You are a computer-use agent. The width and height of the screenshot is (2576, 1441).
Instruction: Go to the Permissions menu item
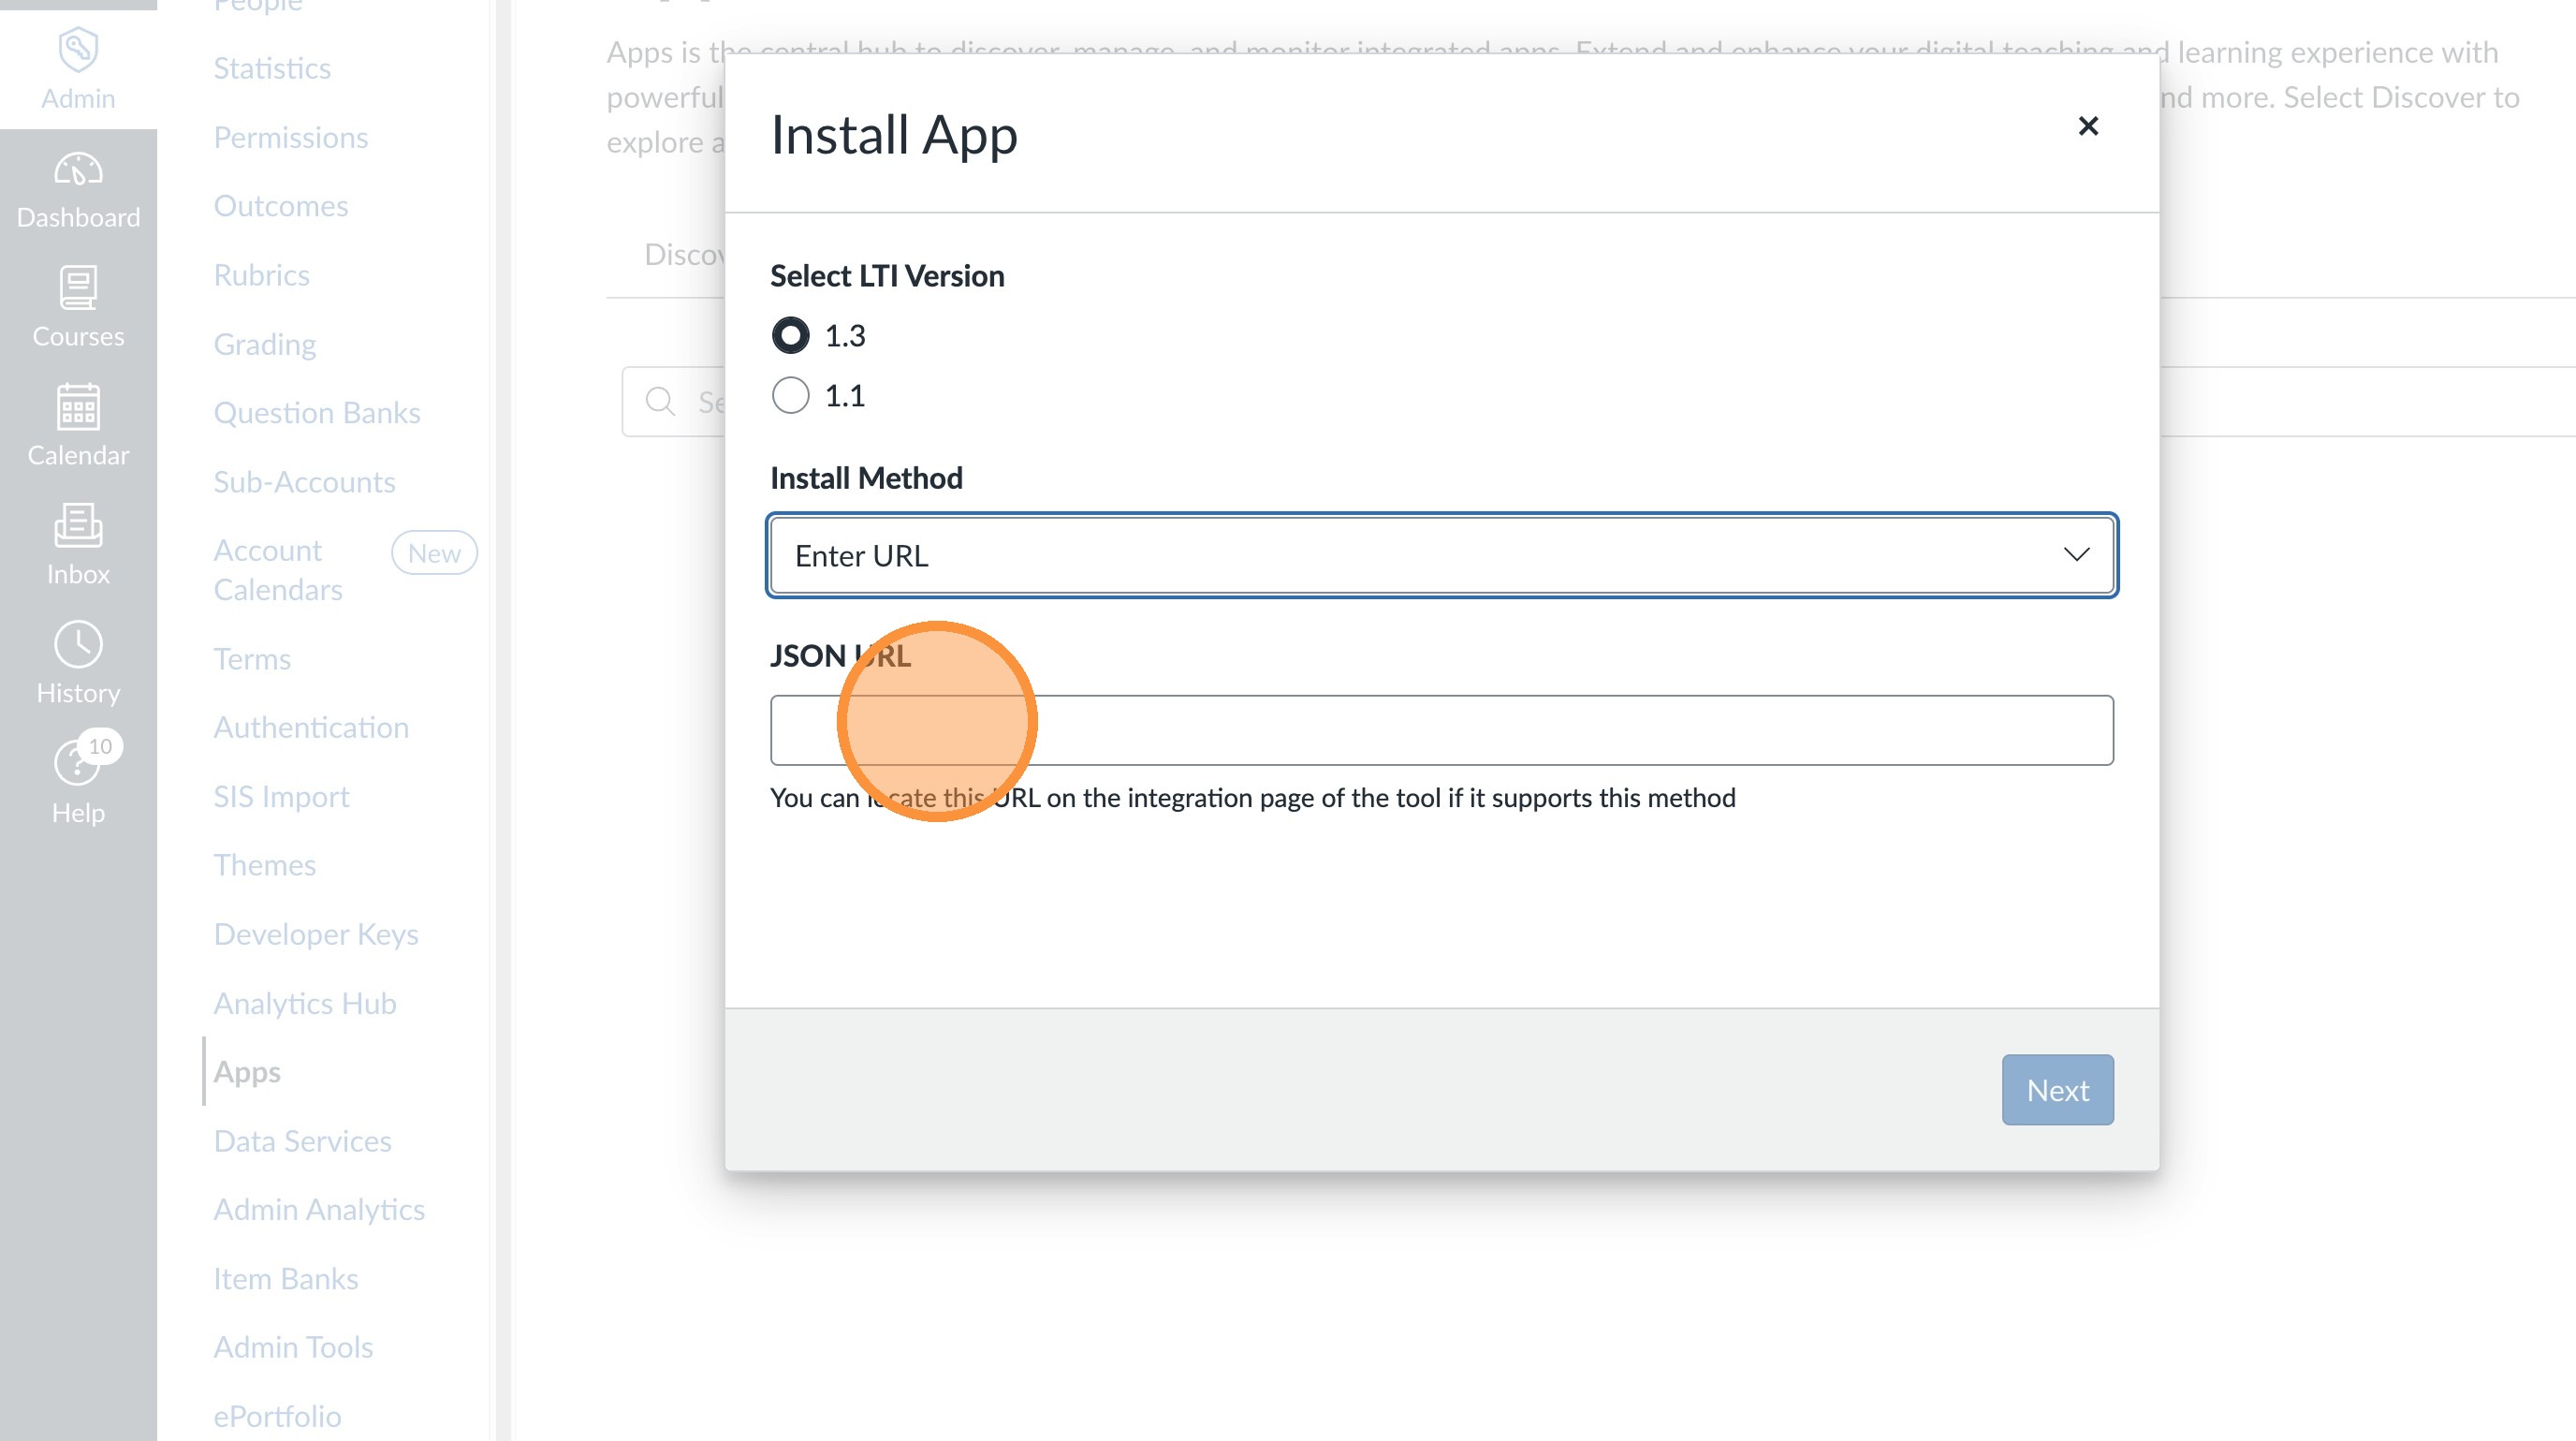point(290,137)
